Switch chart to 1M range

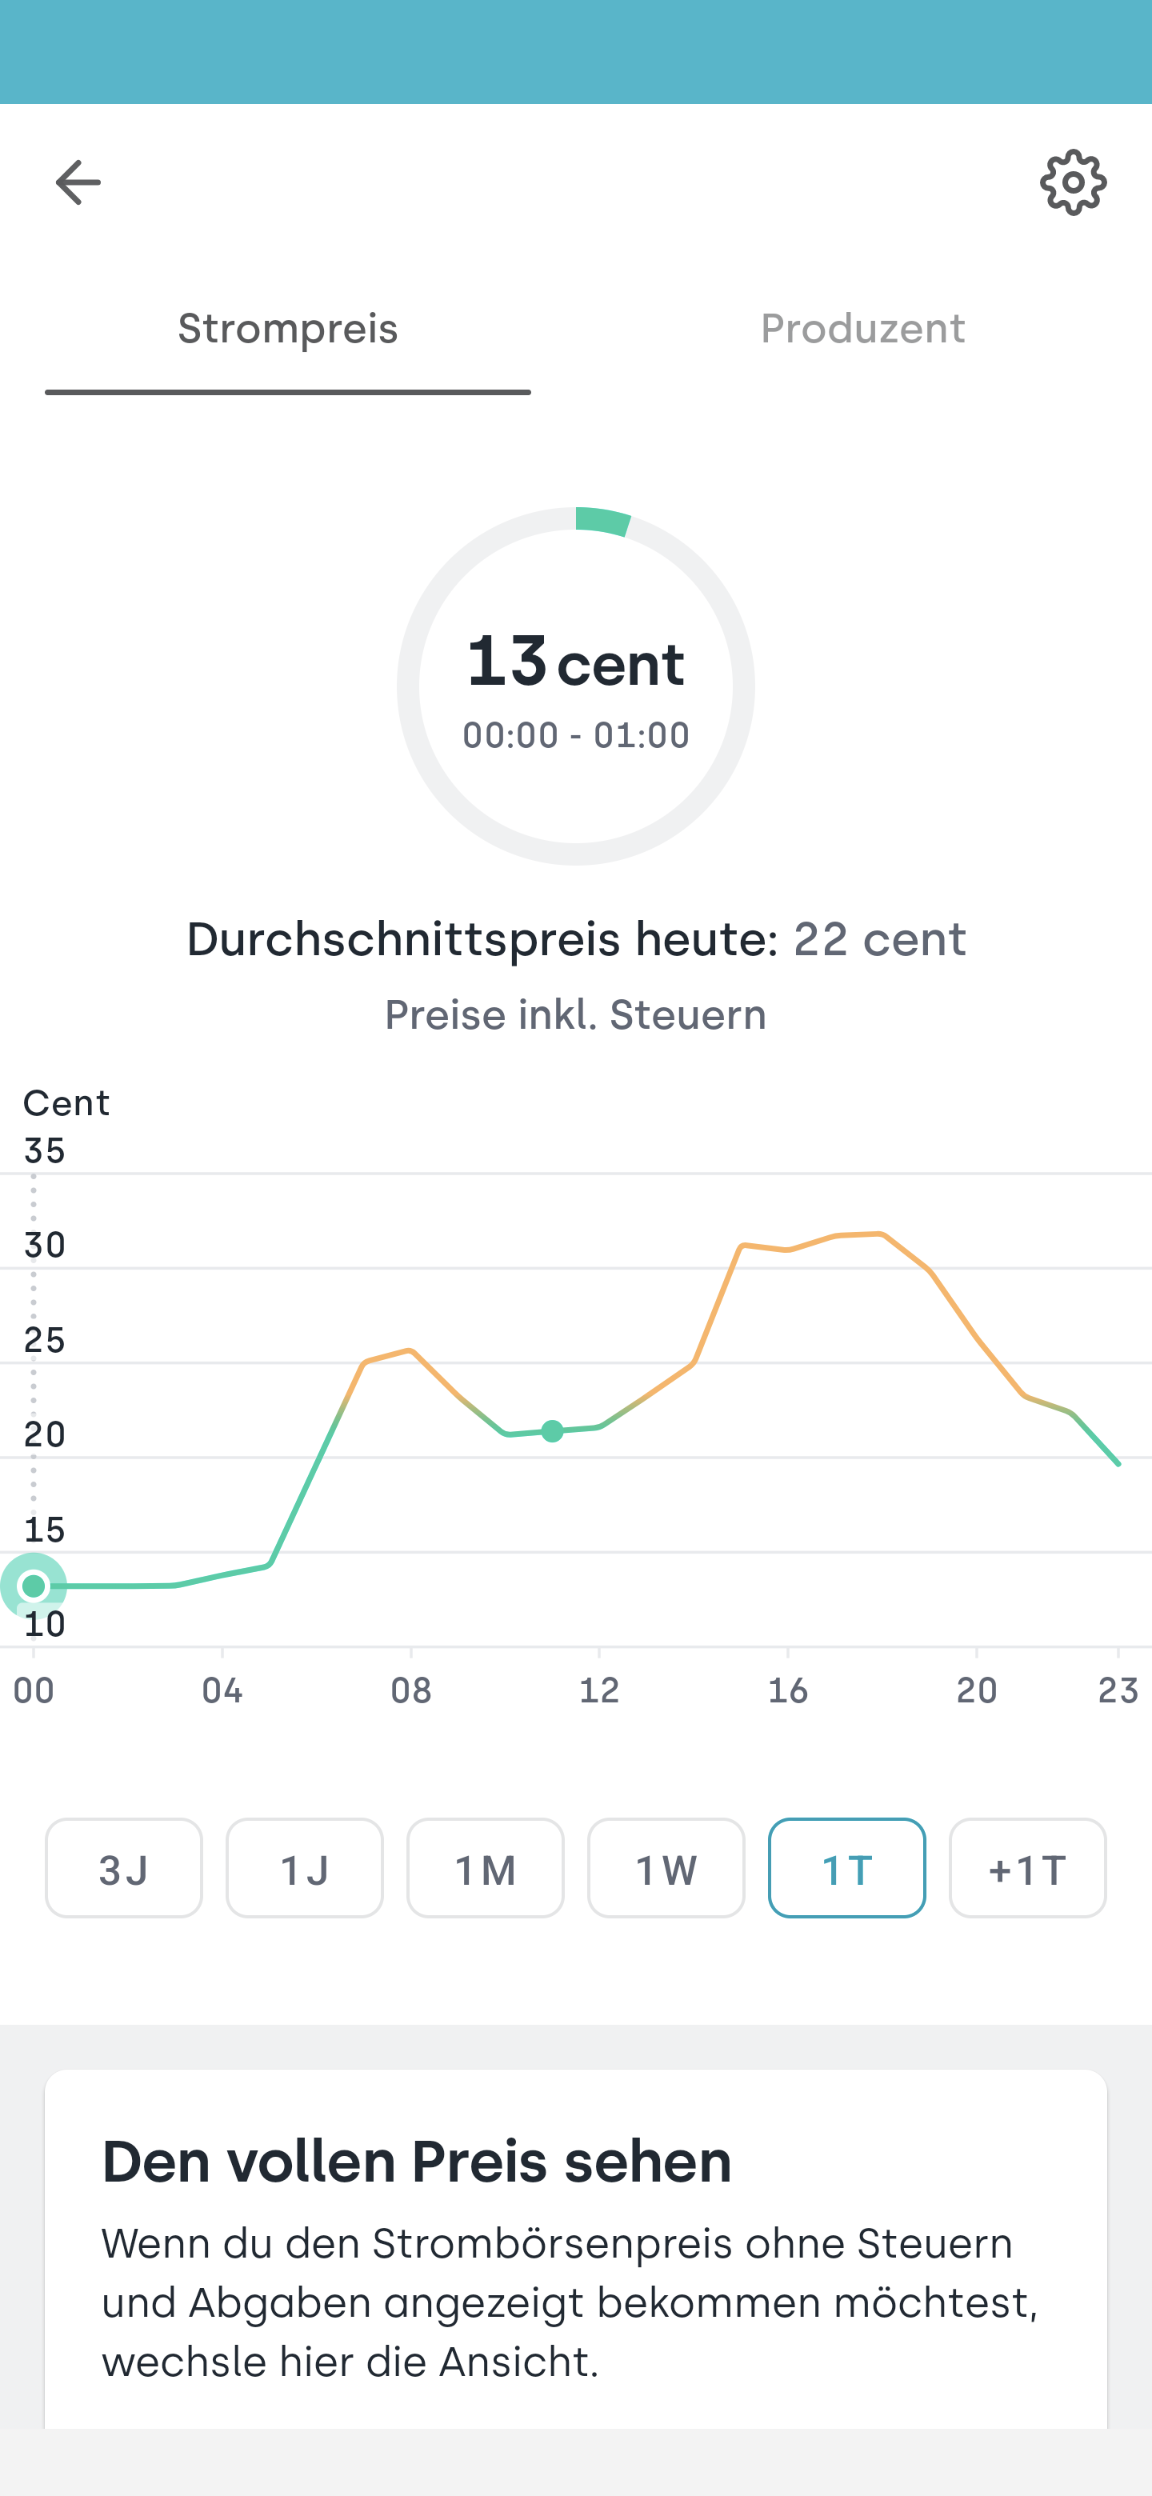point(486,1869)
